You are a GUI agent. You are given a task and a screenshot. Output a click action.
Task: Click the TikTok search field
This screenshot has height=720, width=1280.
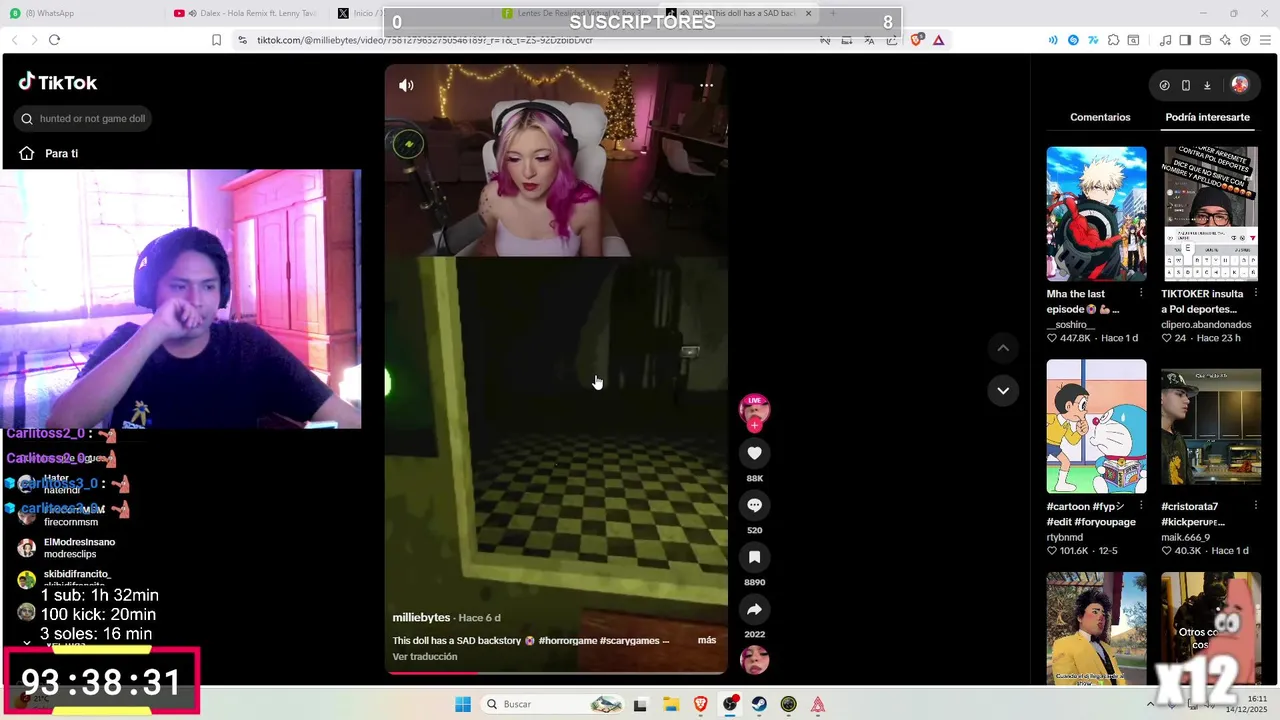84,118
